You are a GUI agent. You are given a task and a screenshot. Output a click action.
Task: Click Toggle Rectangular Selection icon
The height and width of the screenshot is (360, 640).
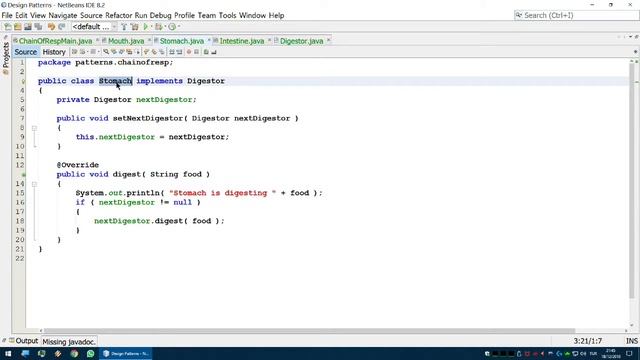[x=137, y=52]
